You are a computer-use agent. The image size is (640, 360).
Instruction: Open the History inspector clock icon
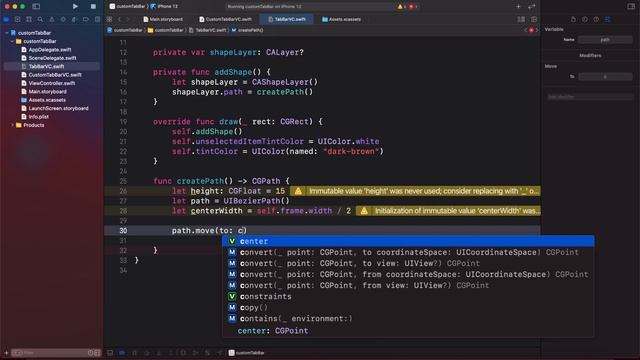(585, 19)
